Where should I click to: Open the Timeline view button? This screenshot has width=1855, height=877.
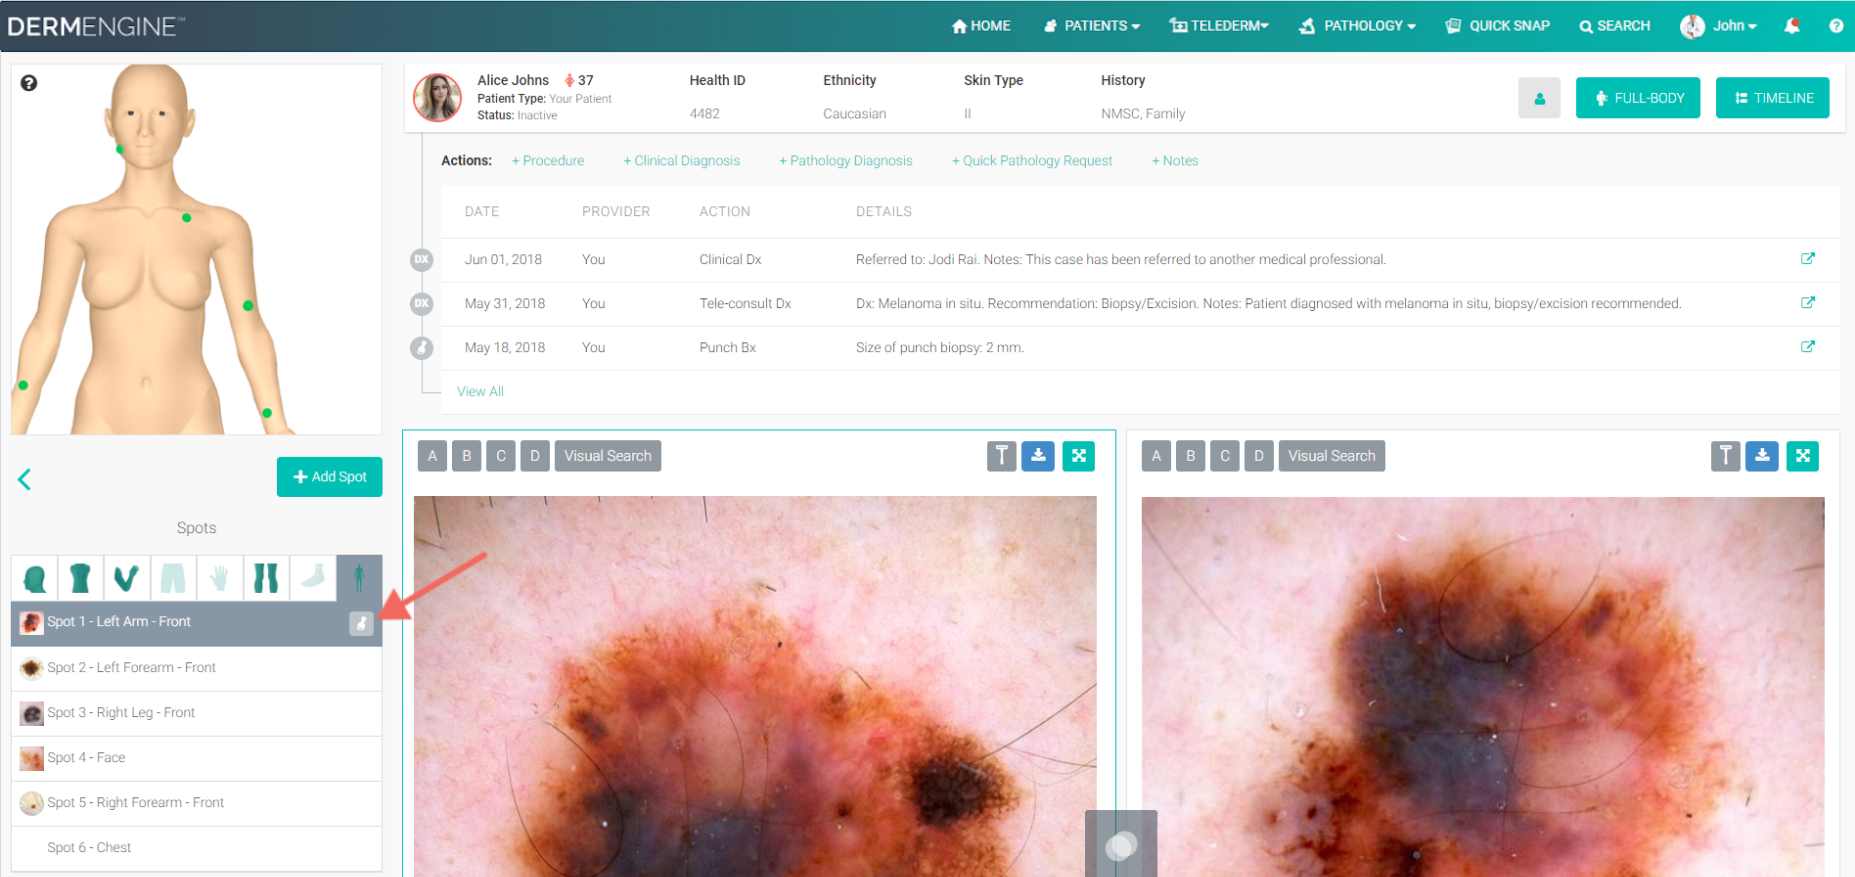pos(1773,98)
